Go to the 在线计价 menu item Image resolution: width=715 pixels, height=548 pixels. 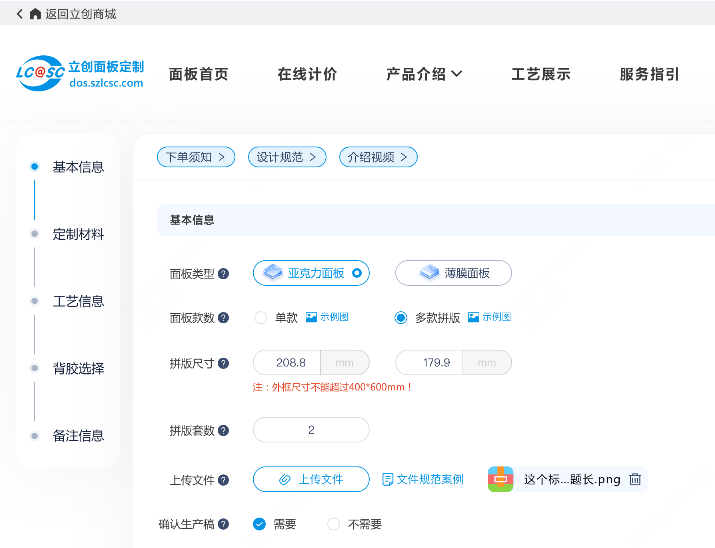click(307, 74)
